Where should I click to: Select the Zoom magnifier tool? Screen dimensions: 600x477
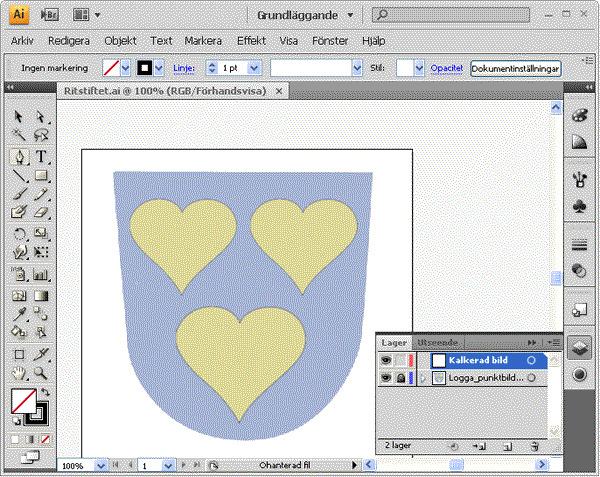point(42,372)
